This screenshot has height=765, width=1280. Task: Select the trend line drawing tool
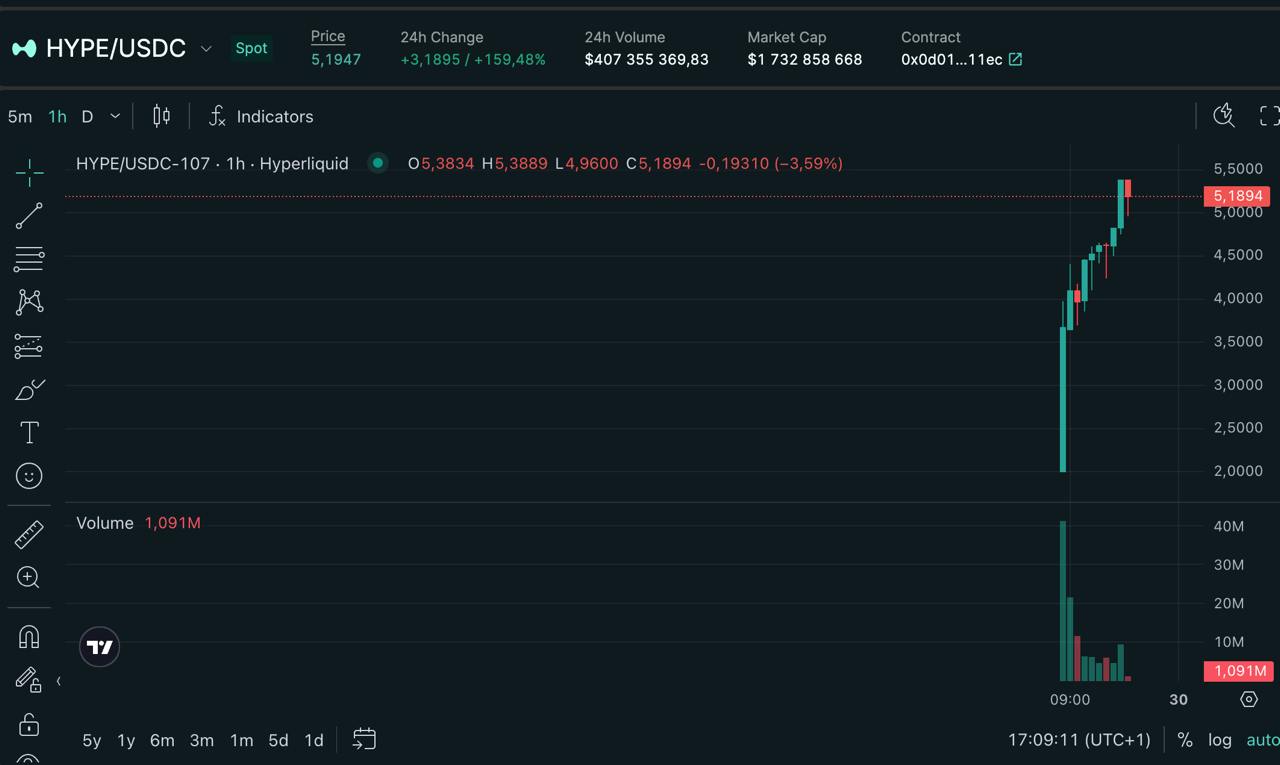coord(29,216)
